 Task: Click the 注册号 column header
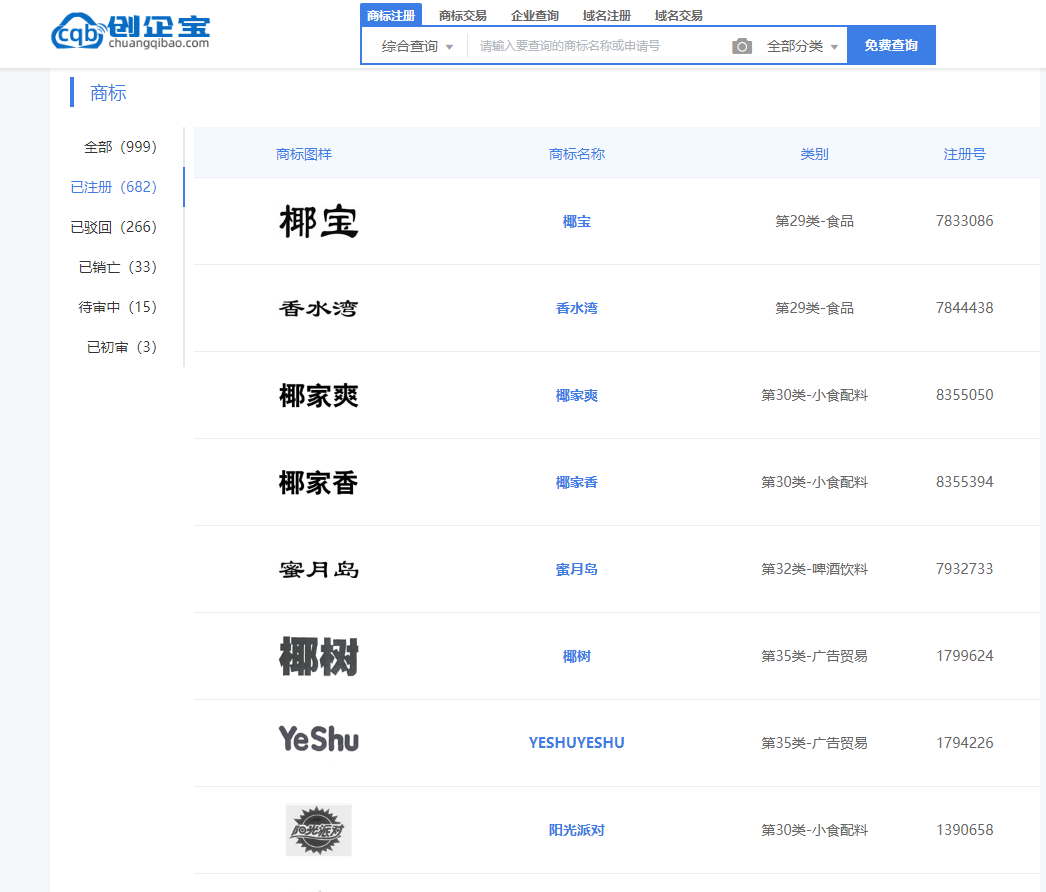(965, 154)
